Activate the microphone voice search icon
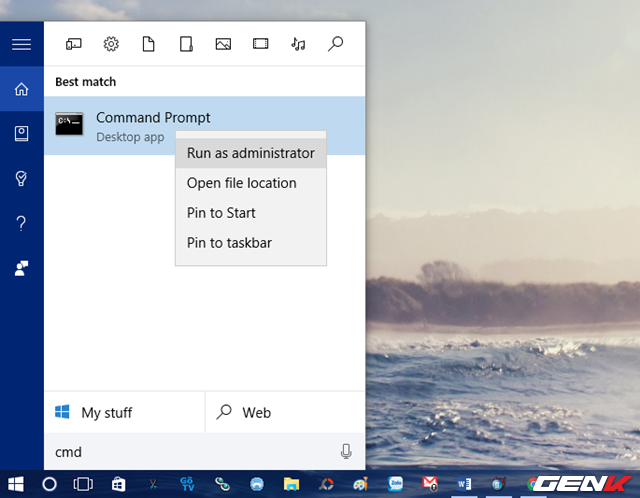Image resolution: width=640 pixels, height=498 pixels. coord(346,451)
